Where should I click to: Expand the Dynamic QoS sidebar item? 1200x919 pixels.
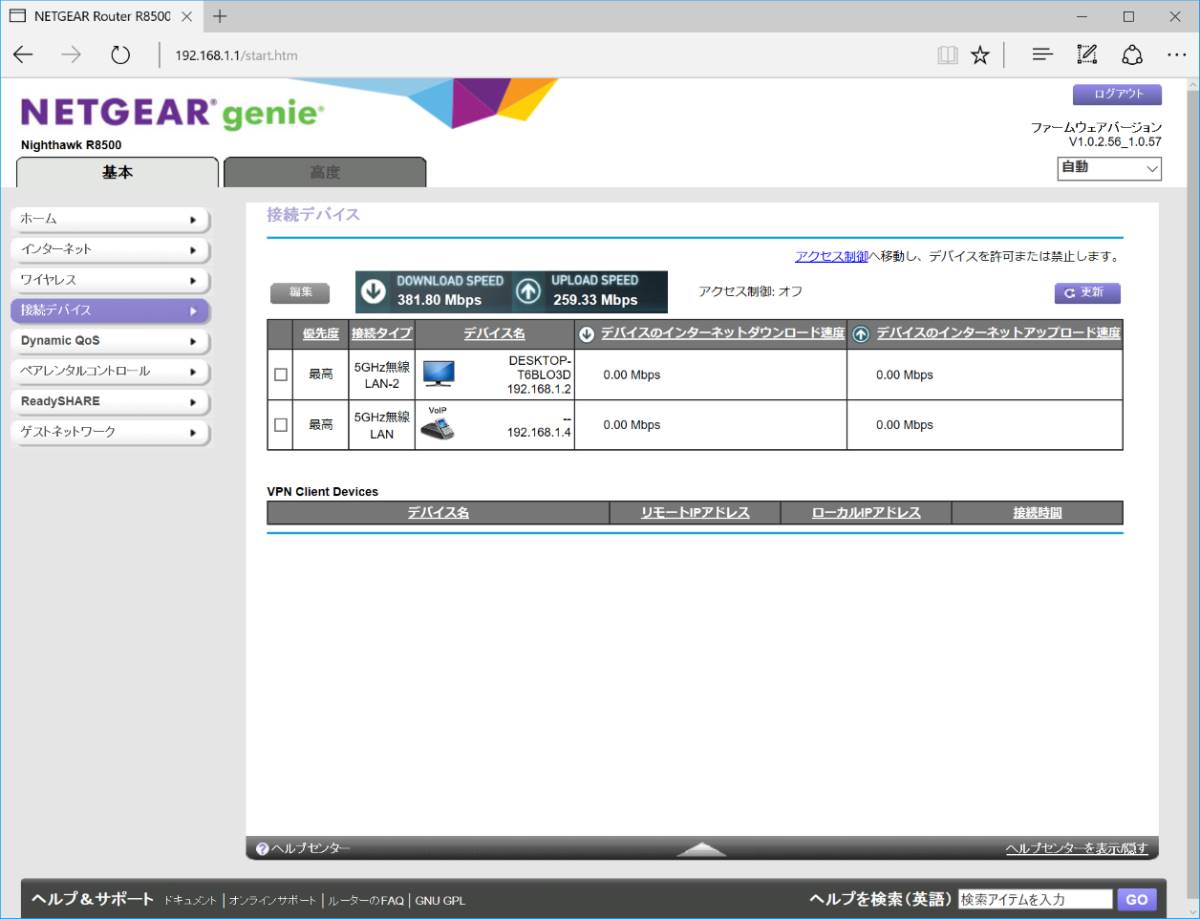pyautogui.click(x=109, y=341)
